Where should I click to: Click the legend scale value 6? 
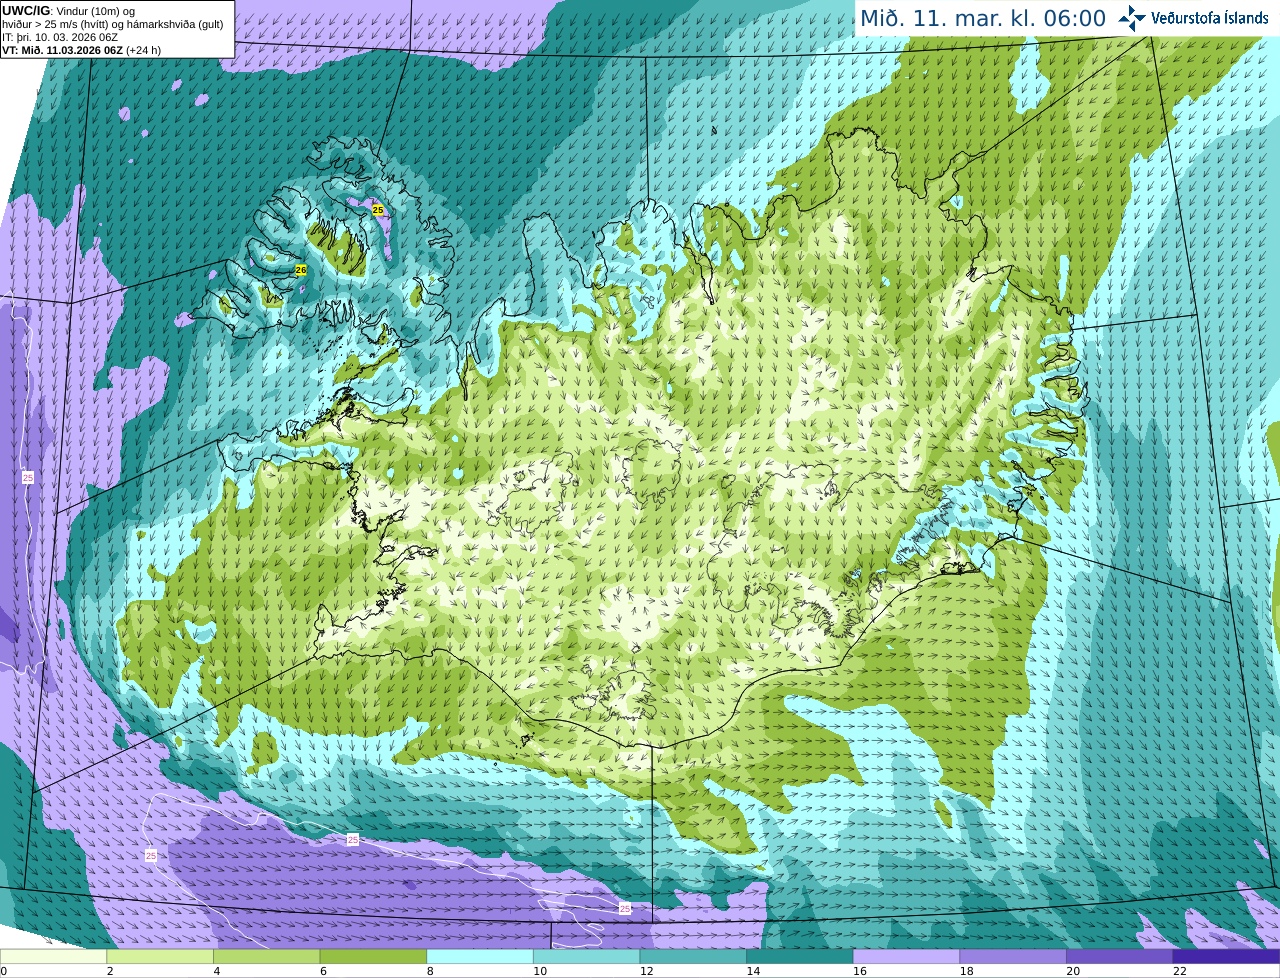[x=324, y=971]
